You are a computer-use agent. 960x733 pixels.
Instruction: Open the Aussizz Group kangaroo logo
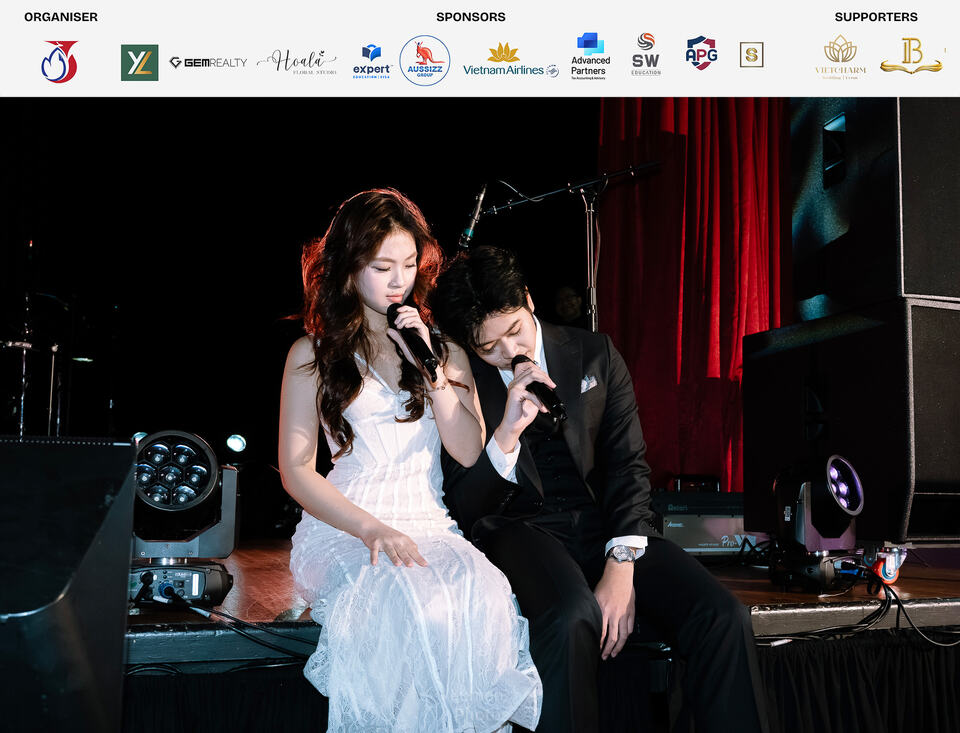tap(425, 61)
